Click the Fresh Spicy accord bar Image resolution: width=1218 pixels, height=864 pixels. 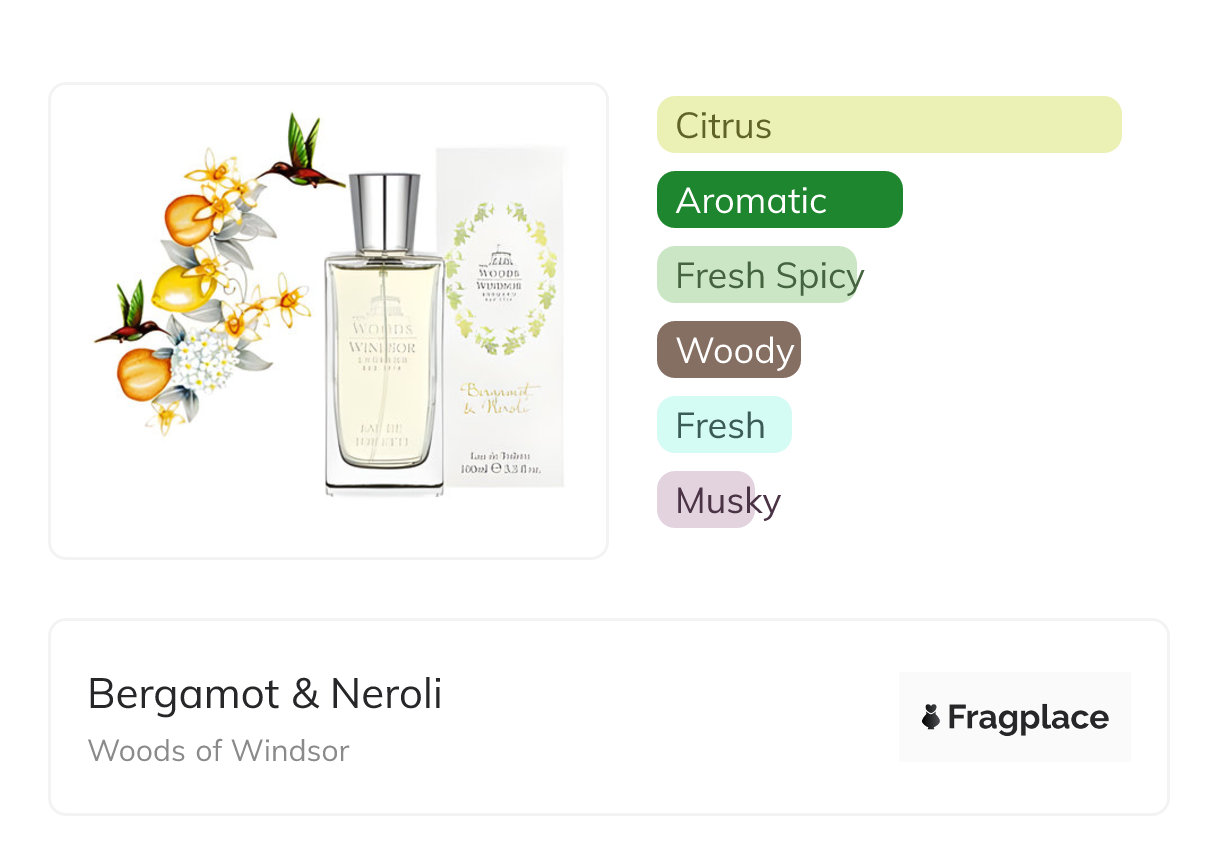point(758,275)
